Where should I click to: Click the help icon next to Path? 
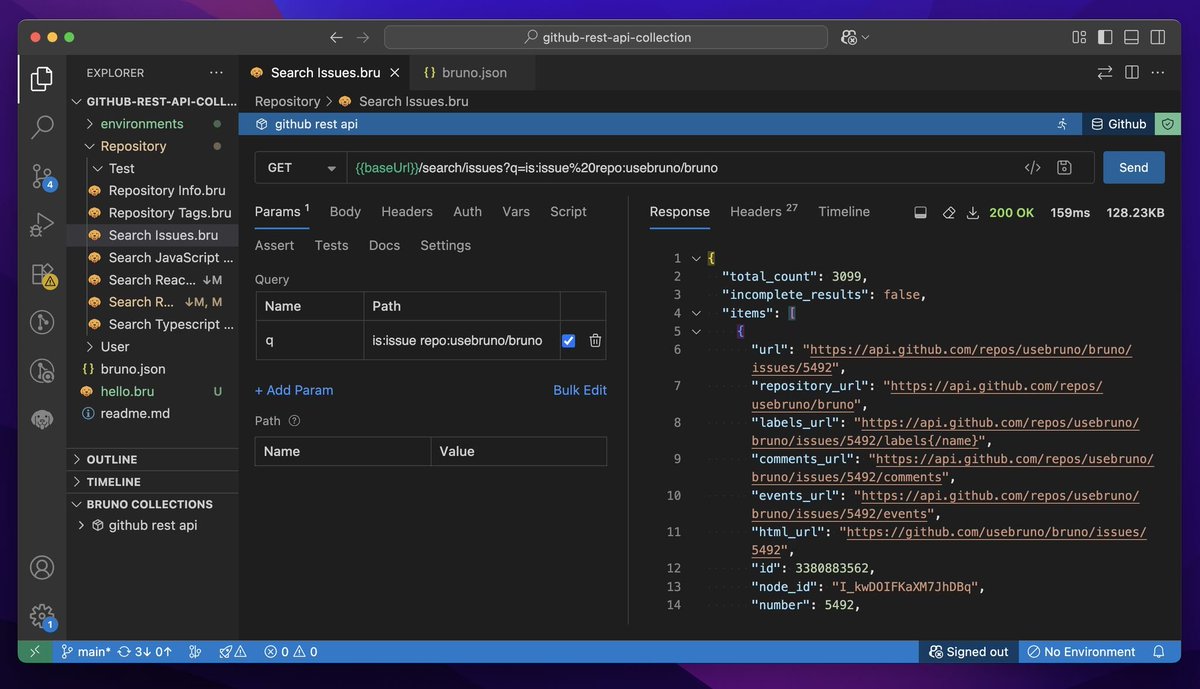(x=294, y=421)
